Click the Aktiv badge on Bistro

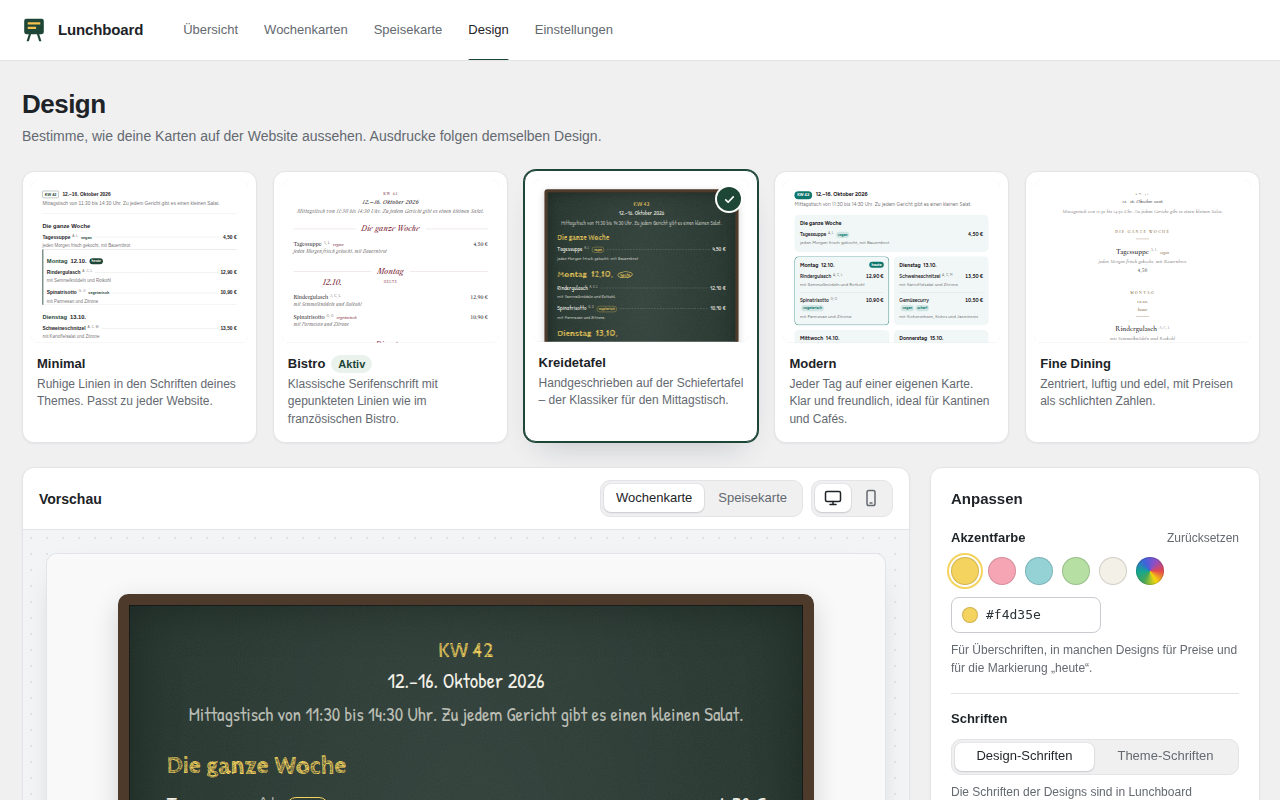click(352, 364)
